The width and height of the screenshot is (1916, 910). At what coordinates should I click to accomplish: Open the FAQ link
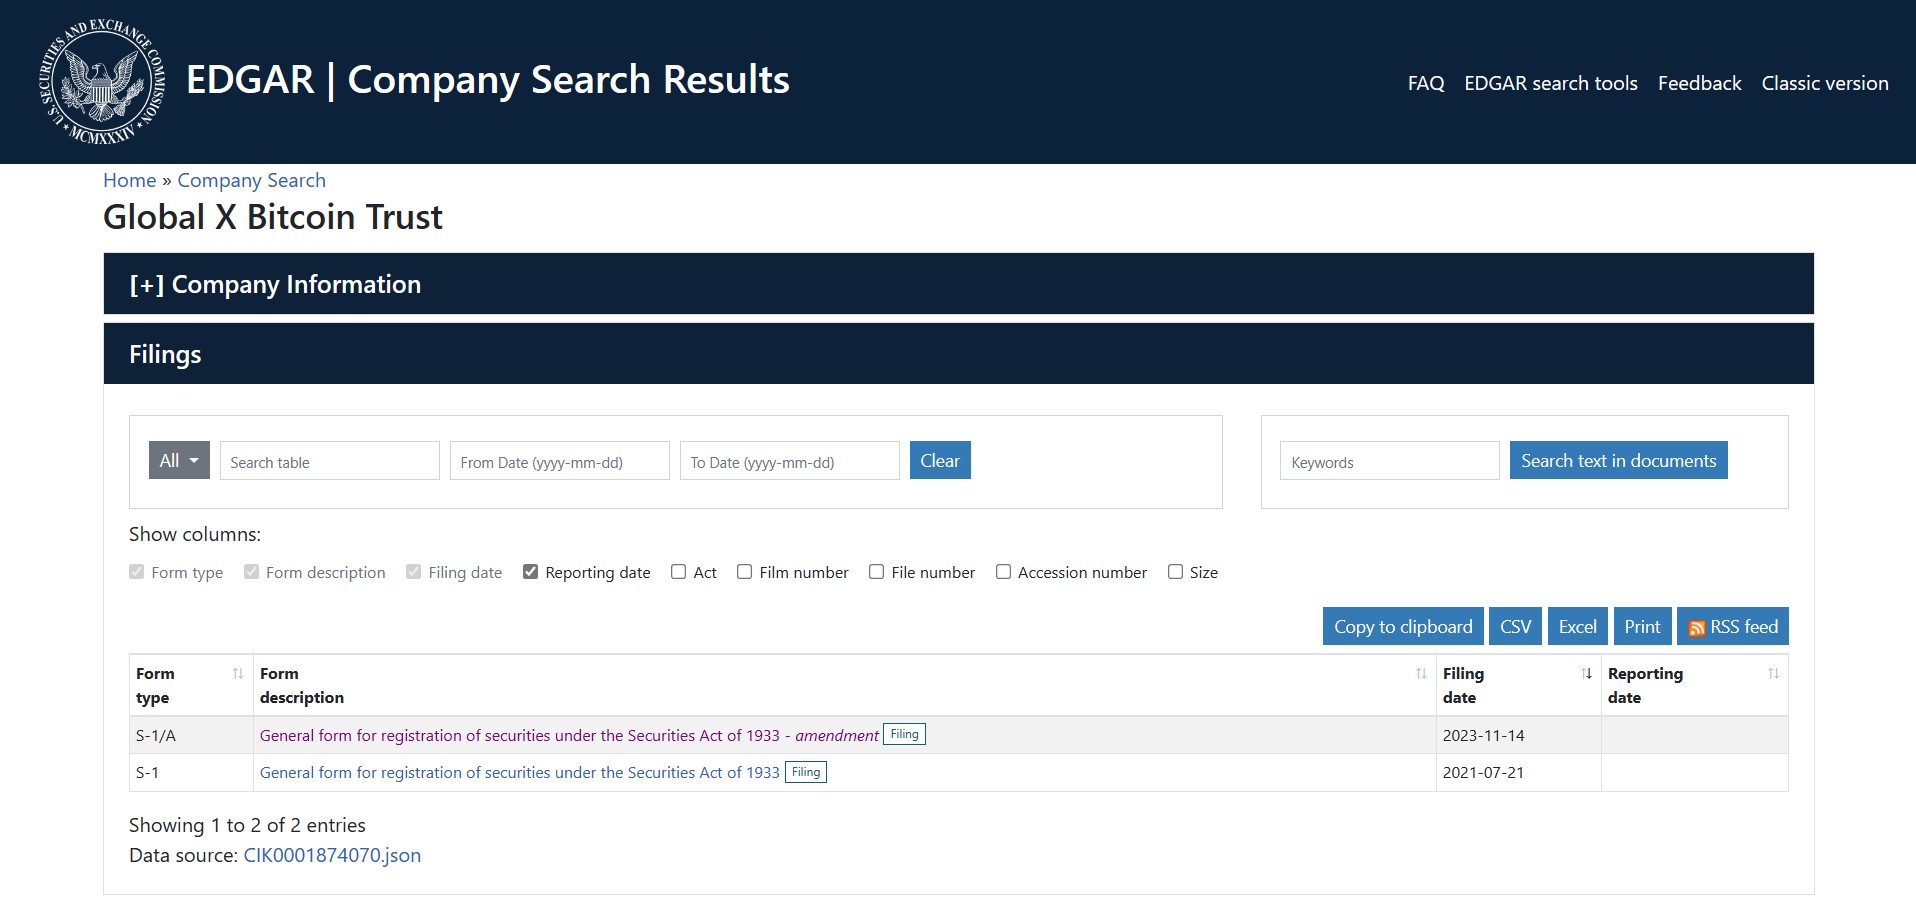click(x=1426, y=83)
